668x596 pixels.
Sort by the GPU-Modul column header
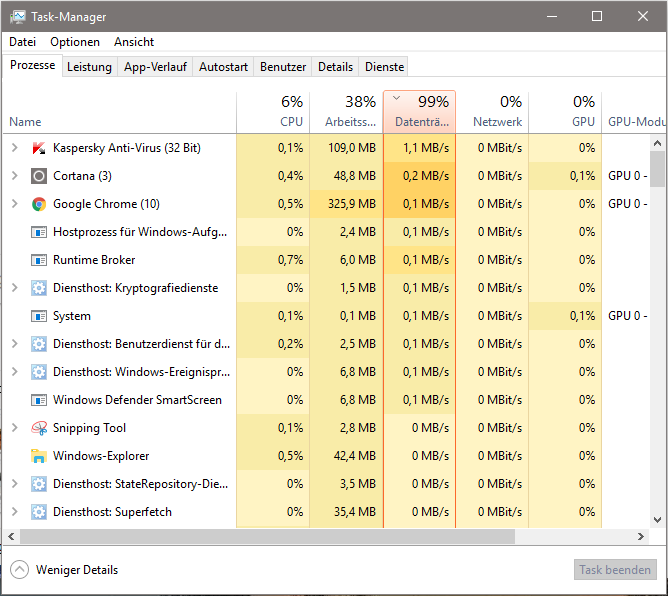tap(634, 112)
